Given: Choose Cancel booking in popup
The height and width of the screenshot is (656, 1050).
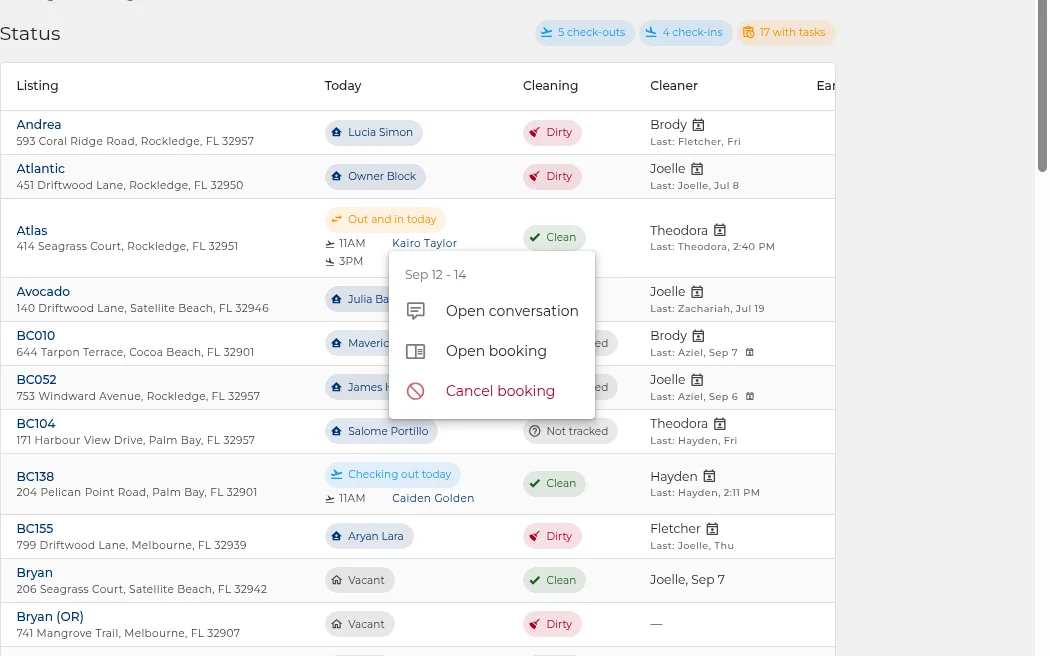Looking at the screenshot, I should coord(492,391).
